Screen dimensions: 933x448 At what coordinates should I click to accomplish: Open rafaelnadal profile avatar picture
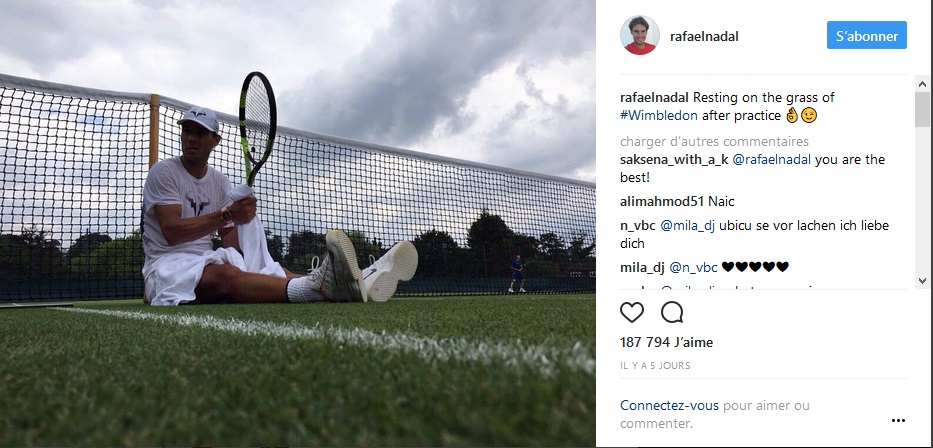coord(640,36)
